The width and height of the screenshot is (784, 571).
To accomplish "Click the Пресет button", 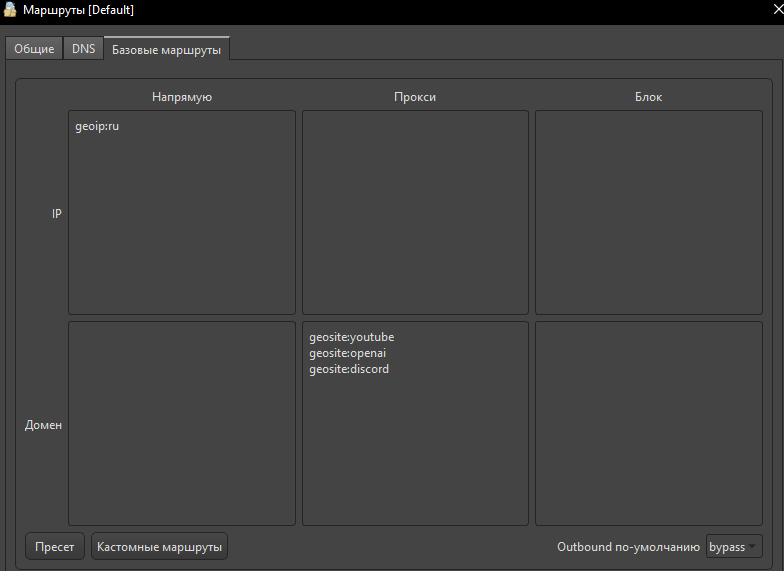I will [x=54, y=546].
